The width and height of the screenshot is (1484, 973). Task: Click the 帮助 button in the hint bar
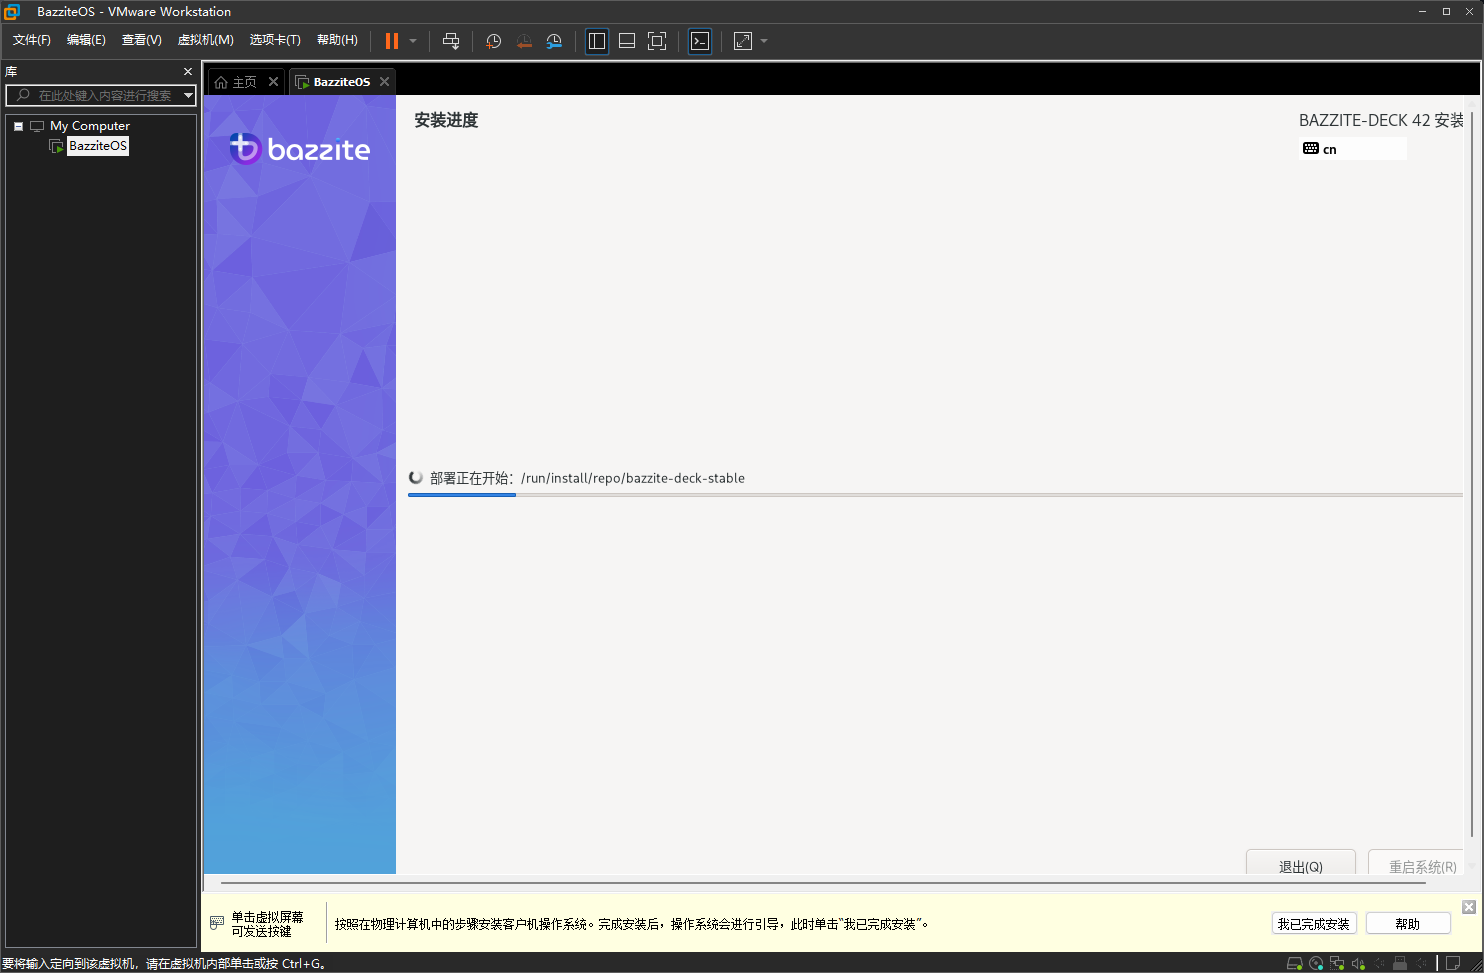click(x=1408, y=924)
